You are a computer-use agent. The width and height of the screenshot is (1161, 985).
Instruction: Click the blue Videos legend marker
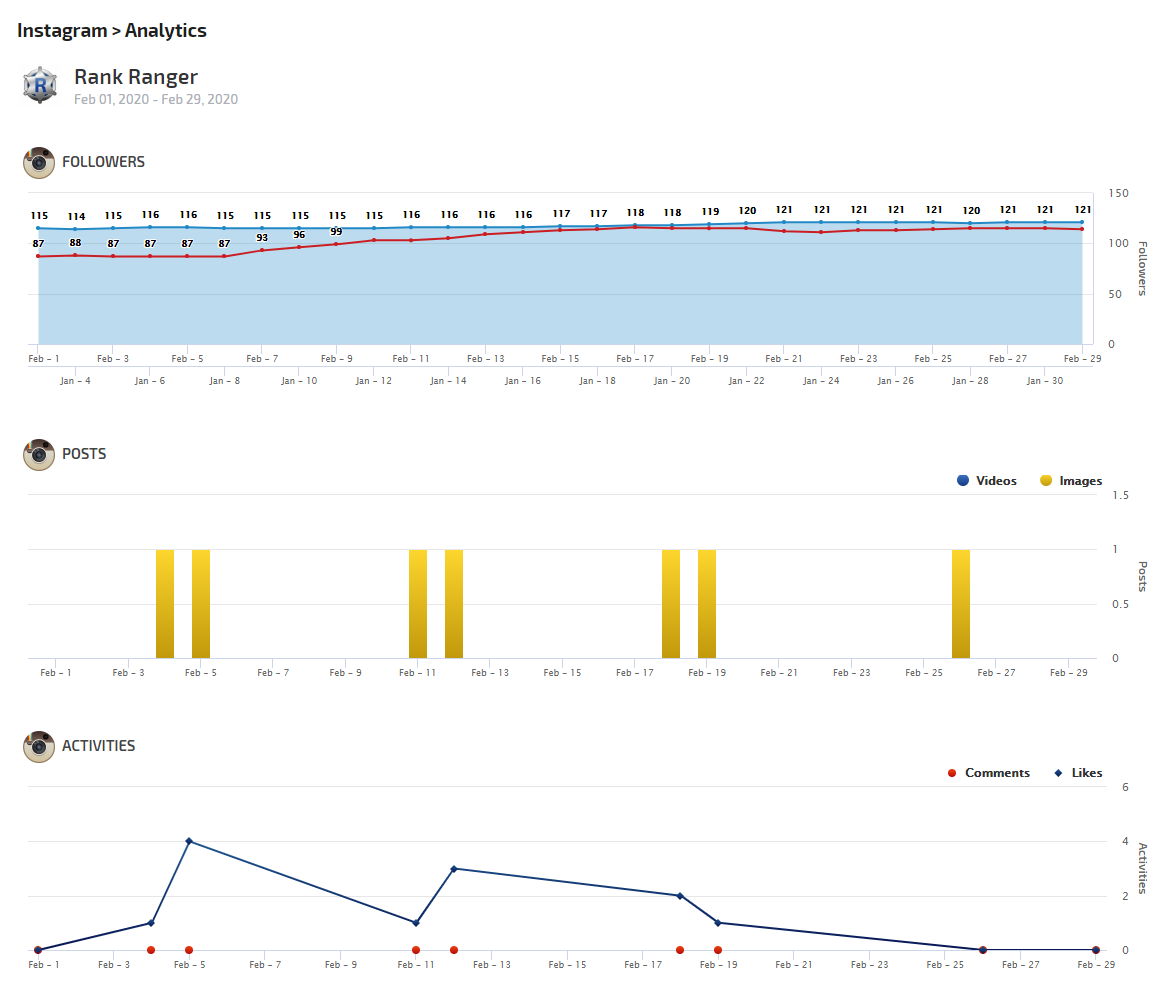(963, 481)
